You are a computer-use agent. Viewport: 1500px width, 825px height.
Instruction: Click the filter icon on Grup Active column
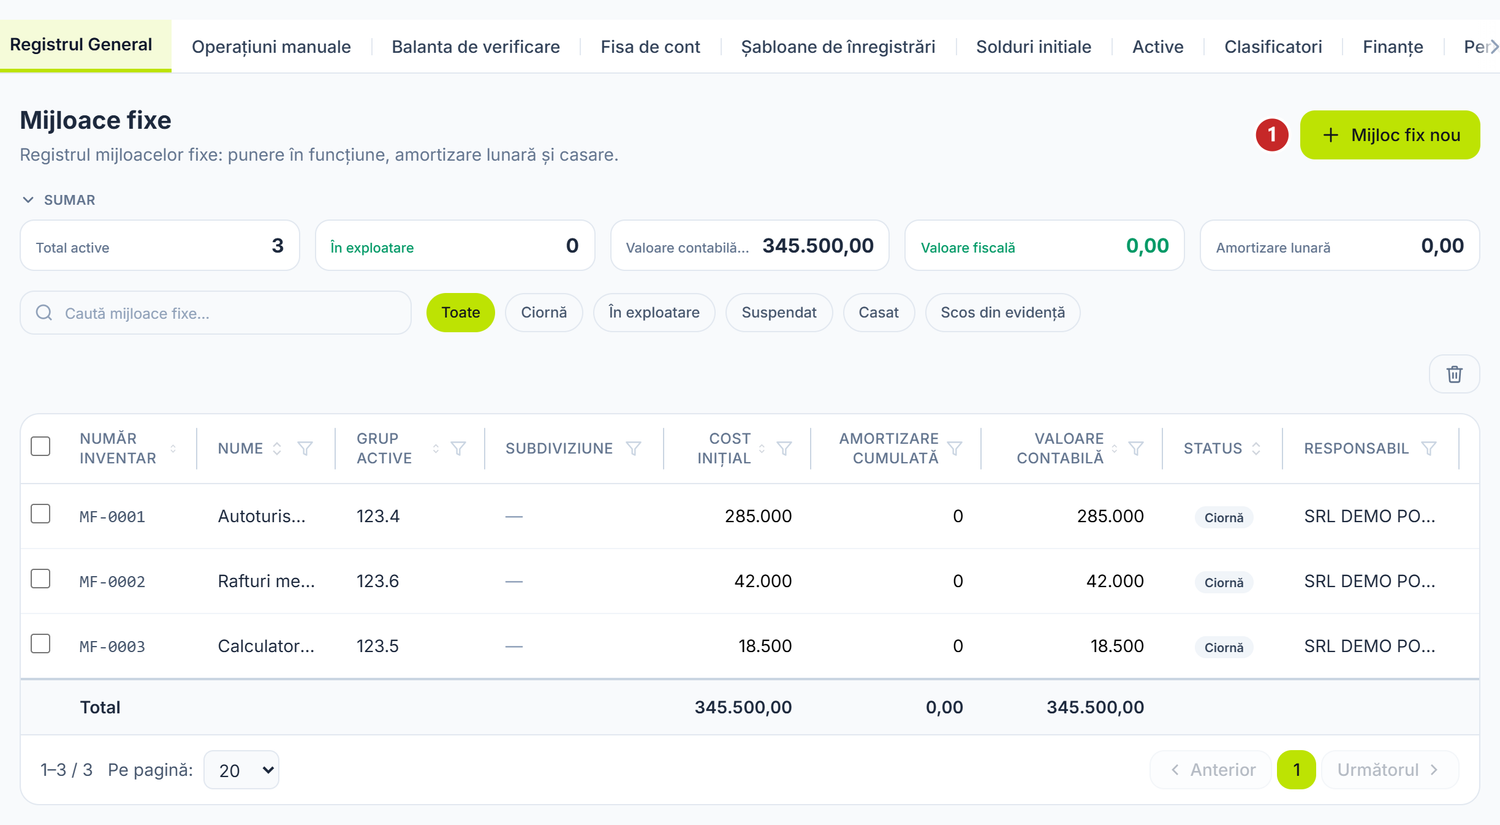click(458, 449)
